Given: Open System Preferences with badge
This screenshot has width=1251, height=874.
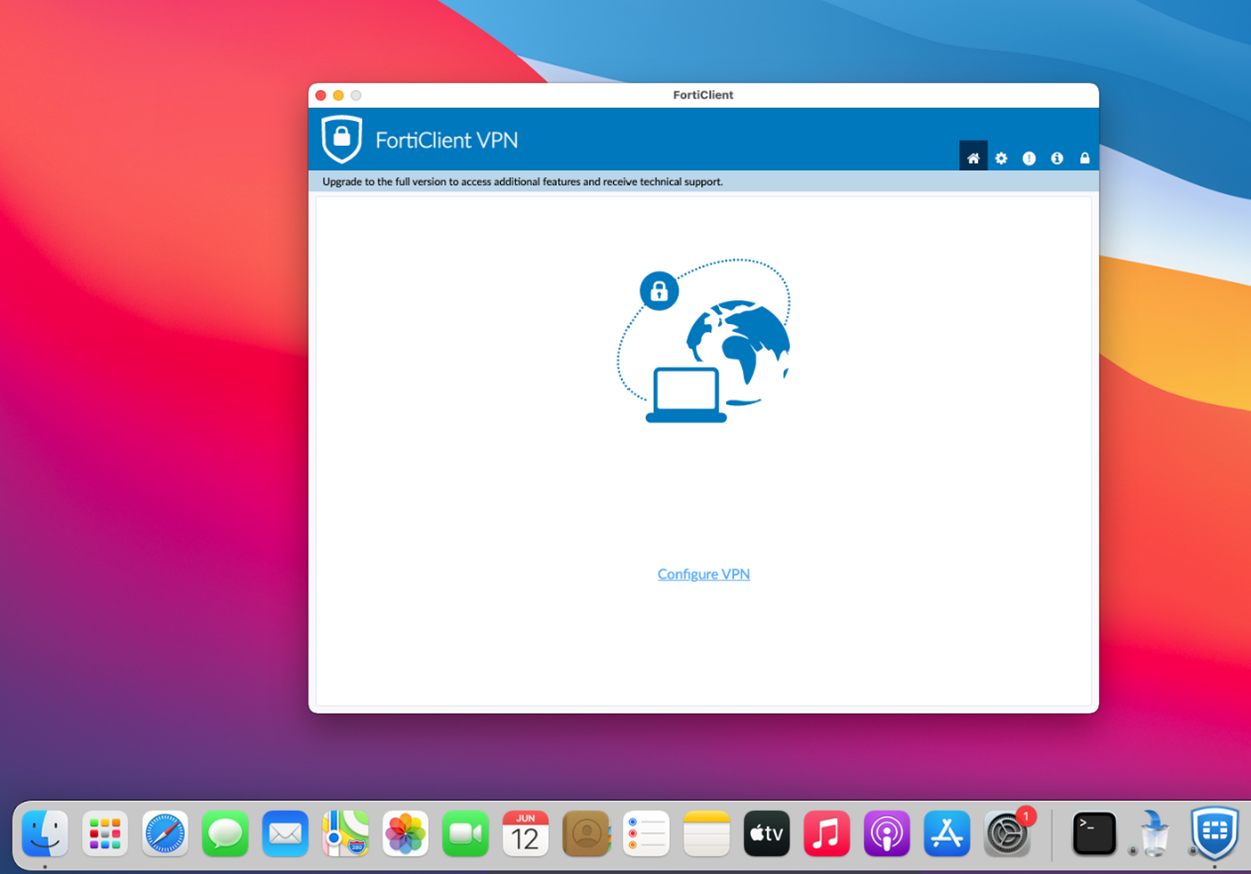Looking at the screenshot, I should coord(1007,833).
